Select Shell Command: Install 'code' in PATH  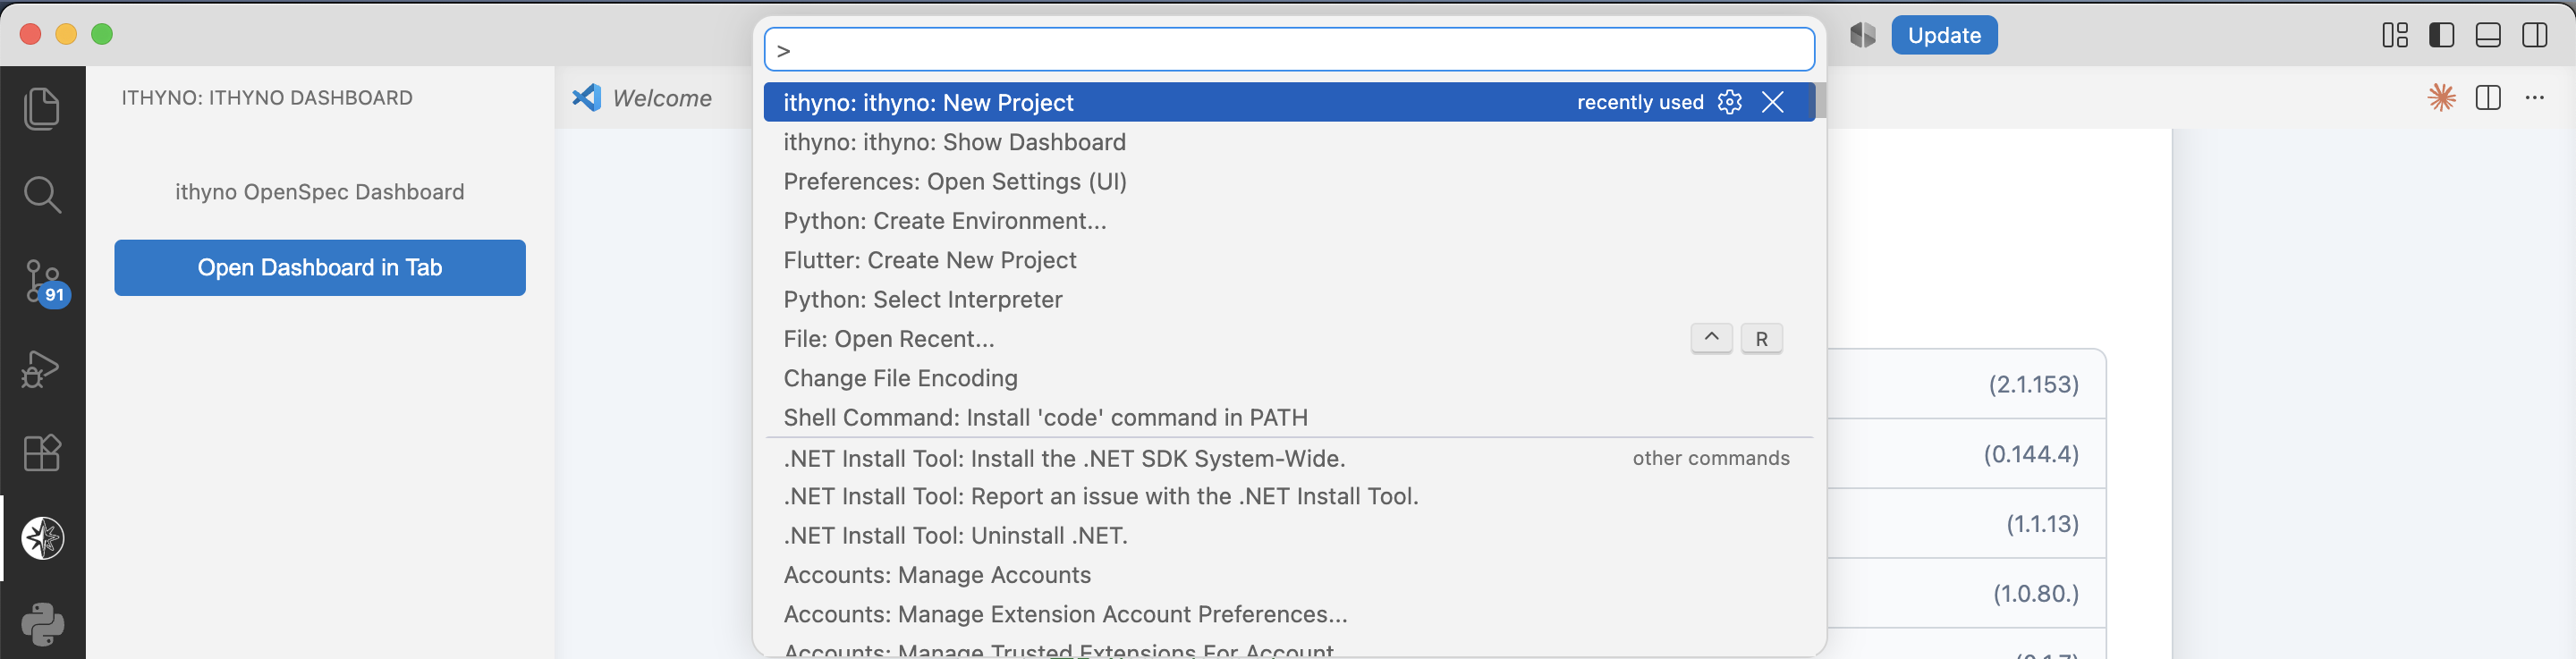(1289, 417)
